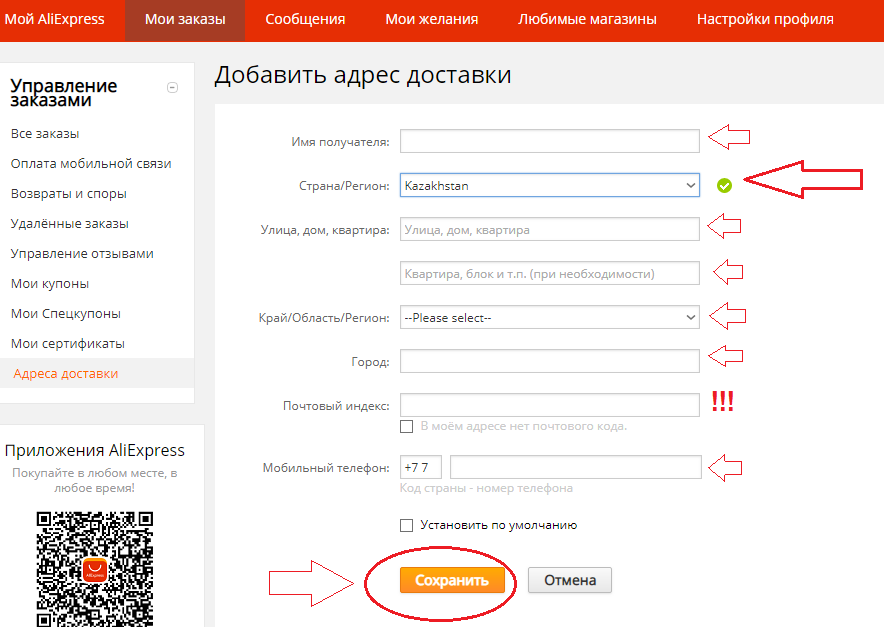Click the Сохранить button

click(452, 580)
